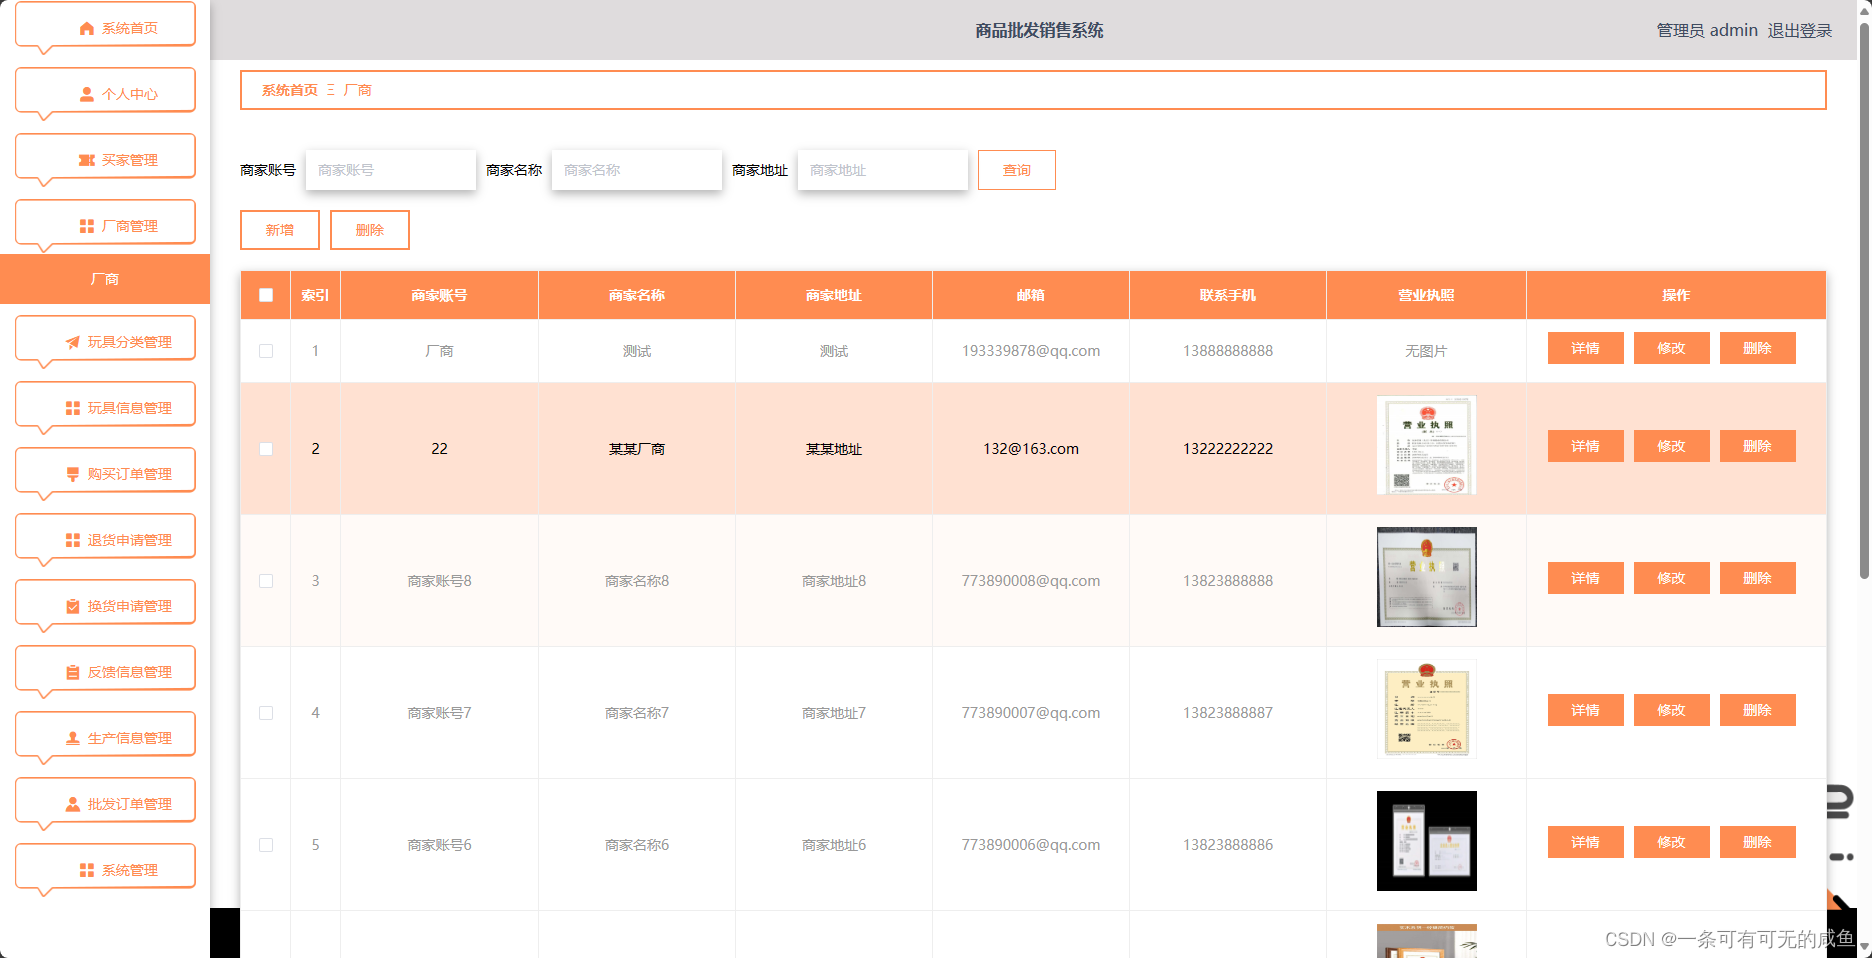This screenshot has width=1872, height=958.
Task: Expand the 退货申请管理 menu
Action: pos(105,537)
